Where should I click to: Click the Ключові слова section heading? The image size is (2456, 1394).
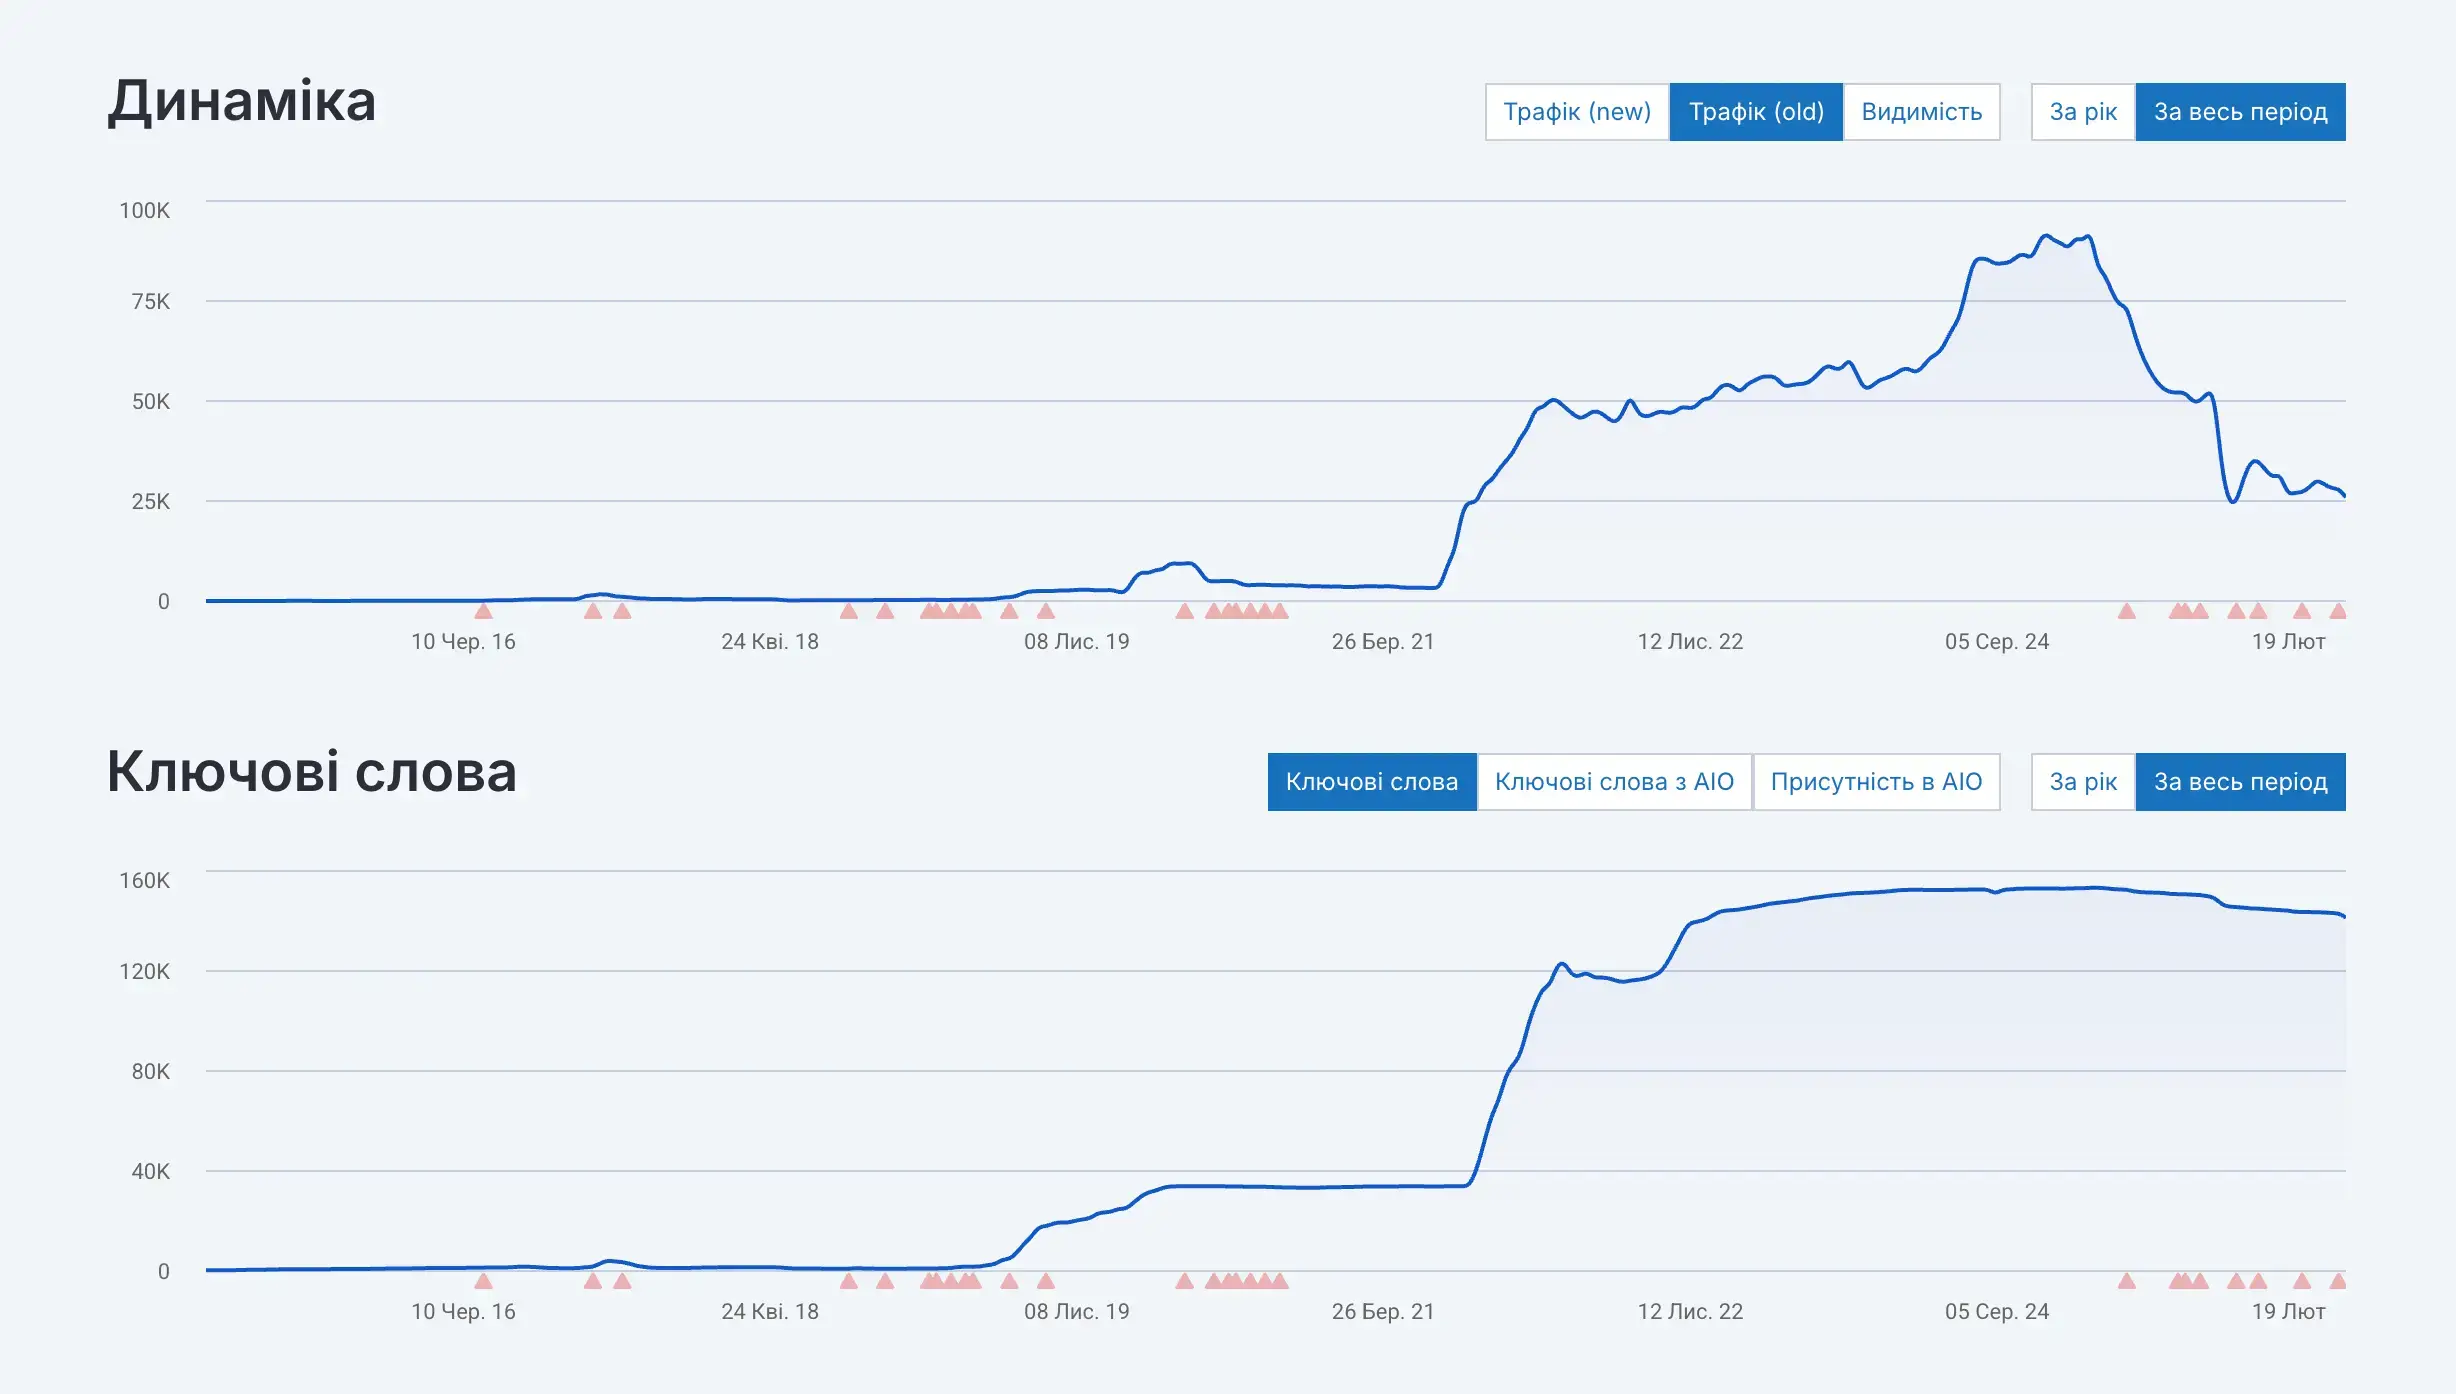pos(311,772)
